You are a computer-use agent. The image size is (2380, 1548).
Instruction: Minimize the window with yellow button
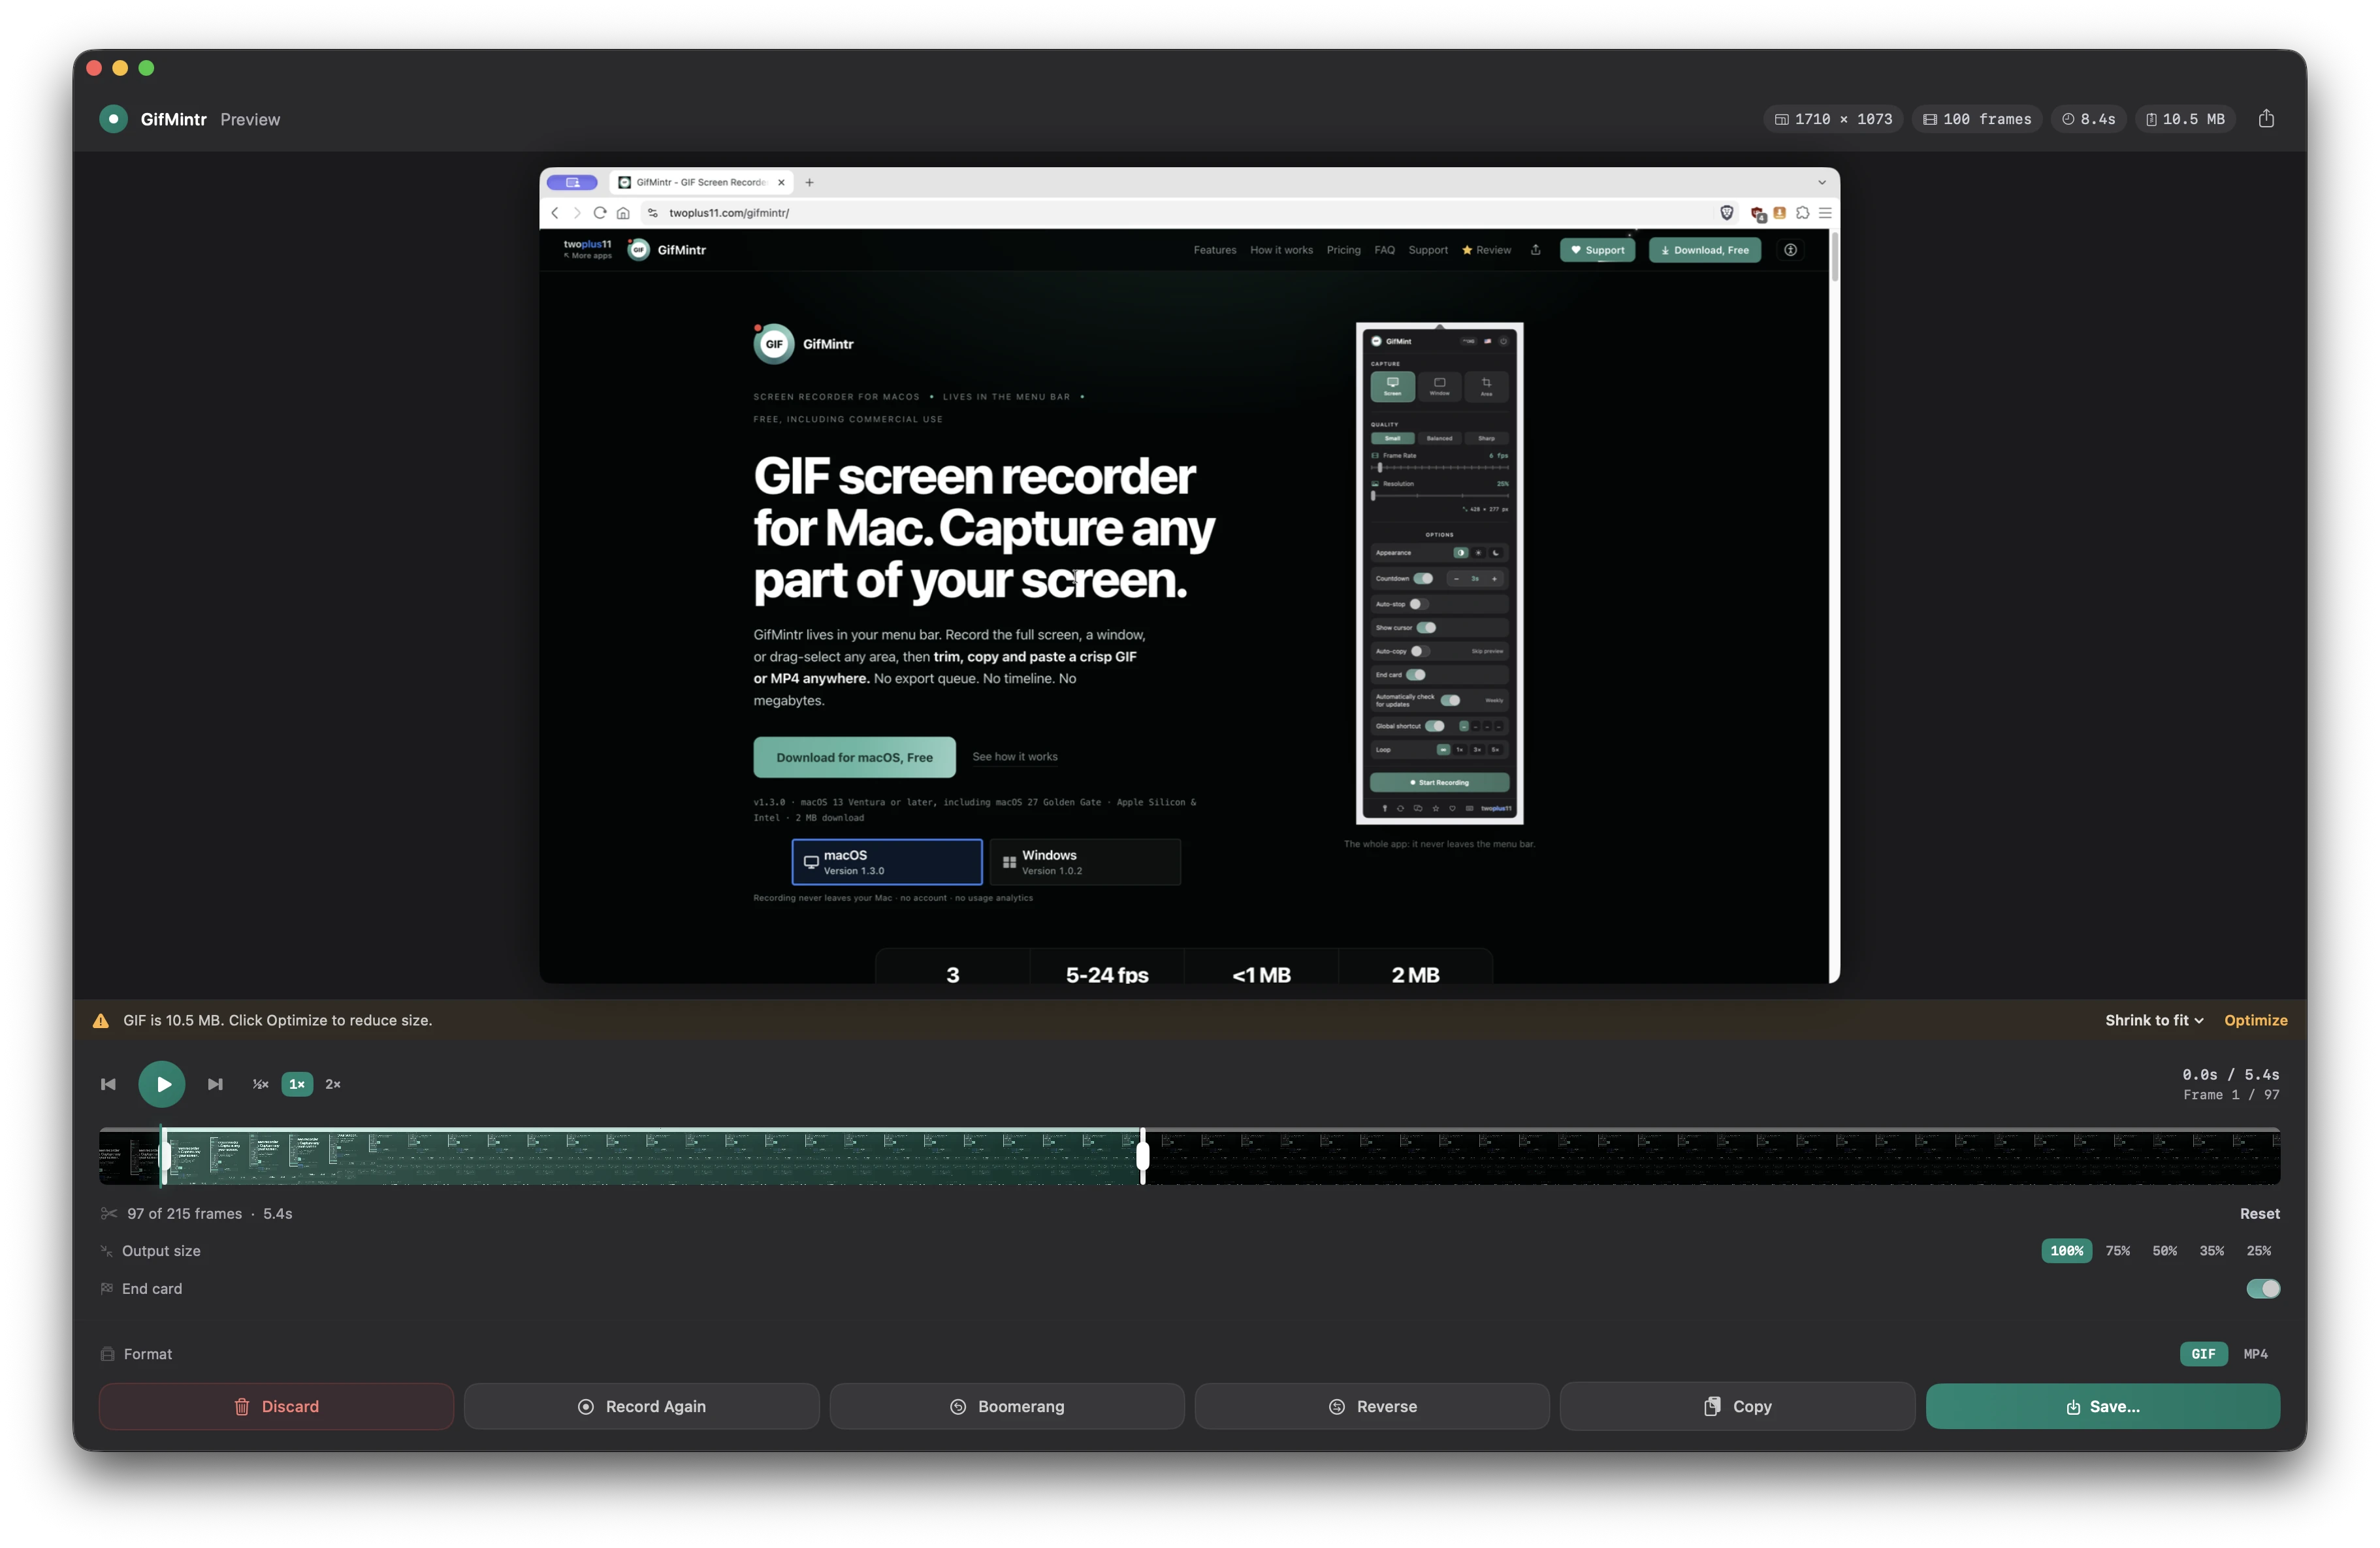(120, 68)
